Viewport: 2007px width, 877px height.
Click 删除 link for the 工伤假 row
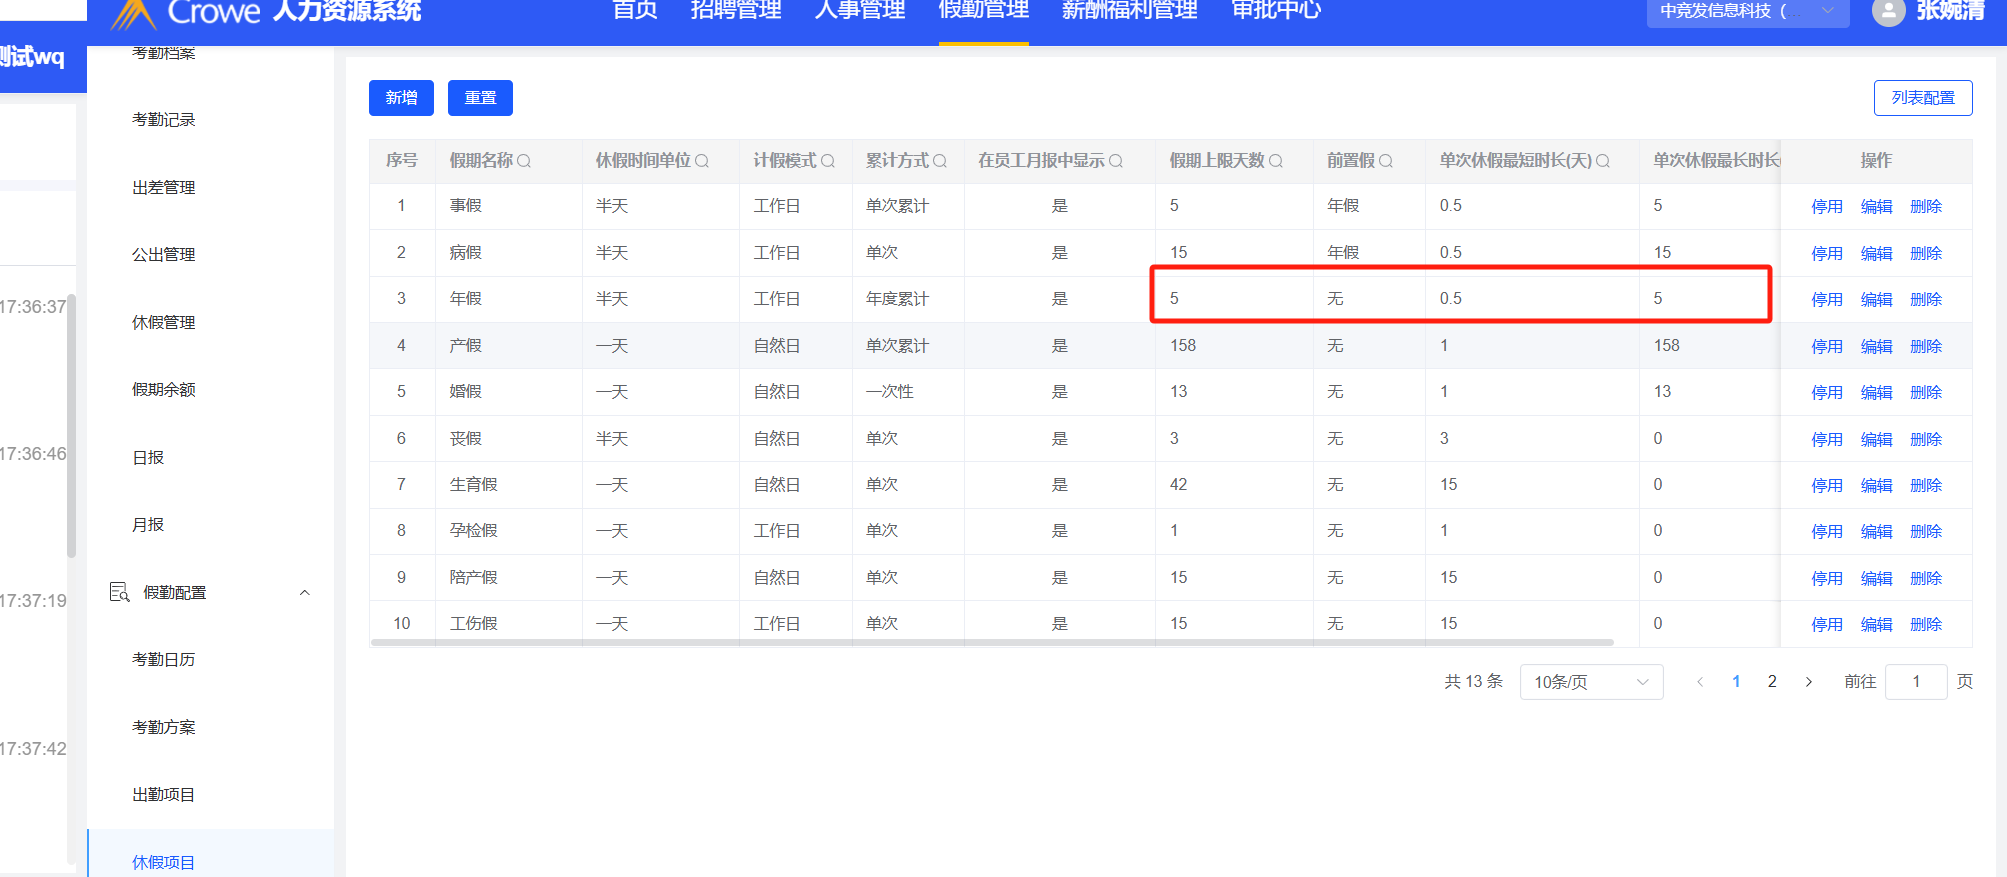1925,625
